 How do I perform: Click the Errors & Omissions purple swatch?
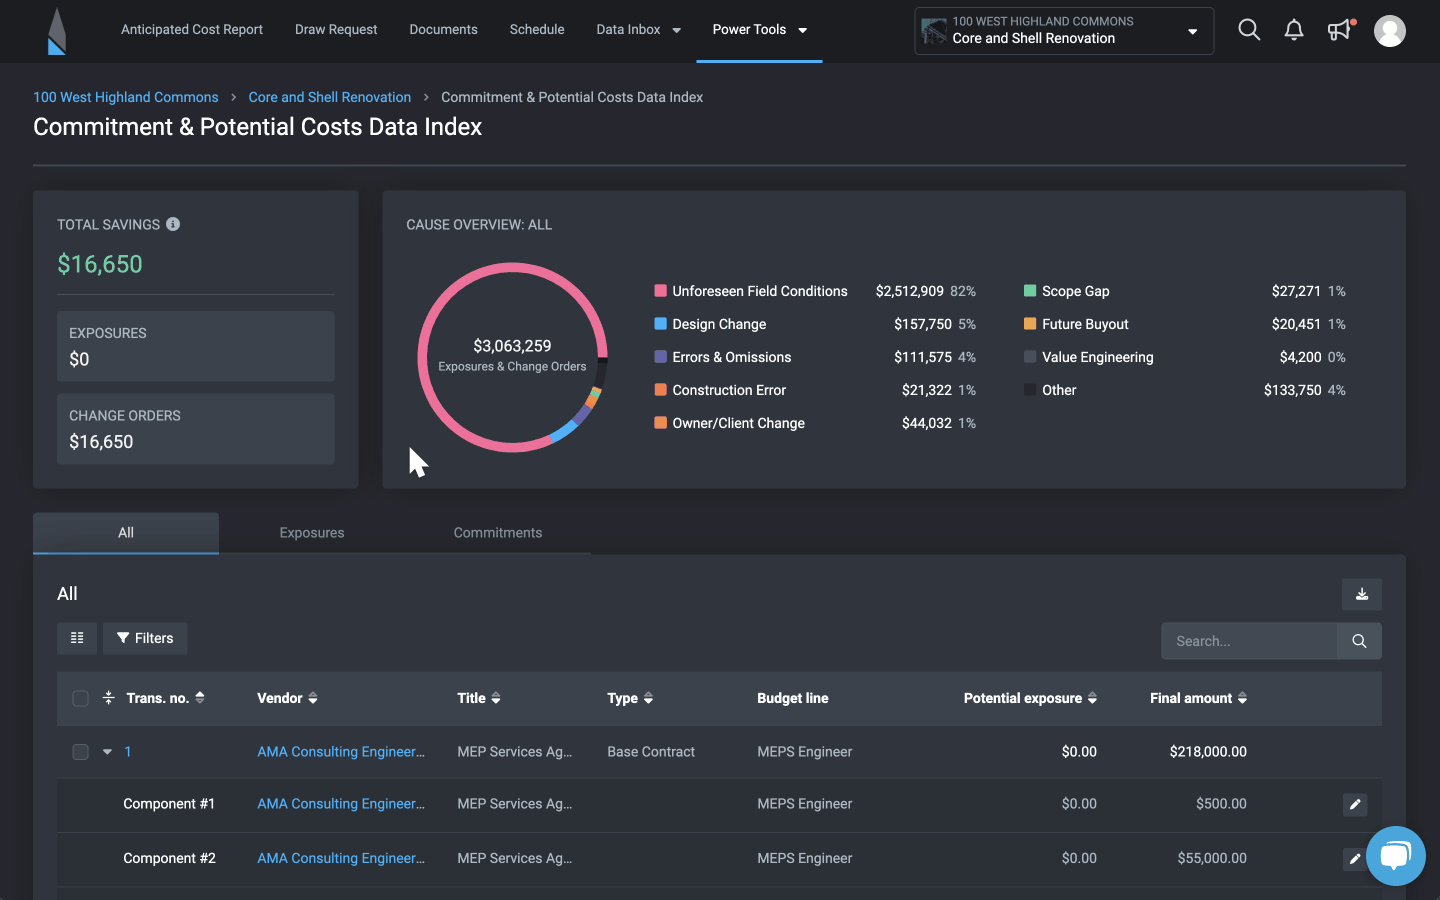pos(660,357)
